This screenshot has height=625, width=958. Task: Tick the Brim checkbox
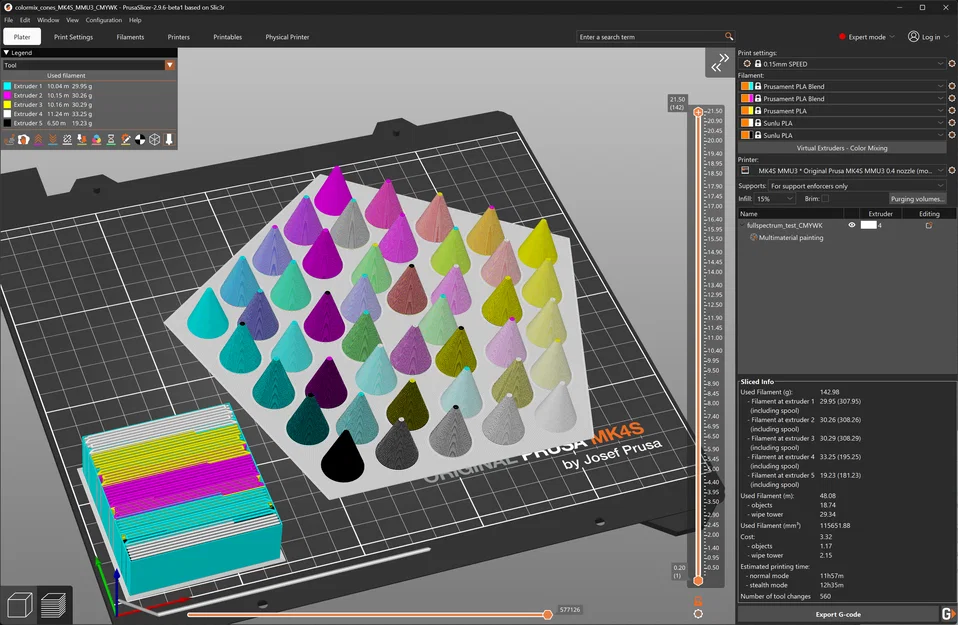pyautogui.click(x=825, y=199)
